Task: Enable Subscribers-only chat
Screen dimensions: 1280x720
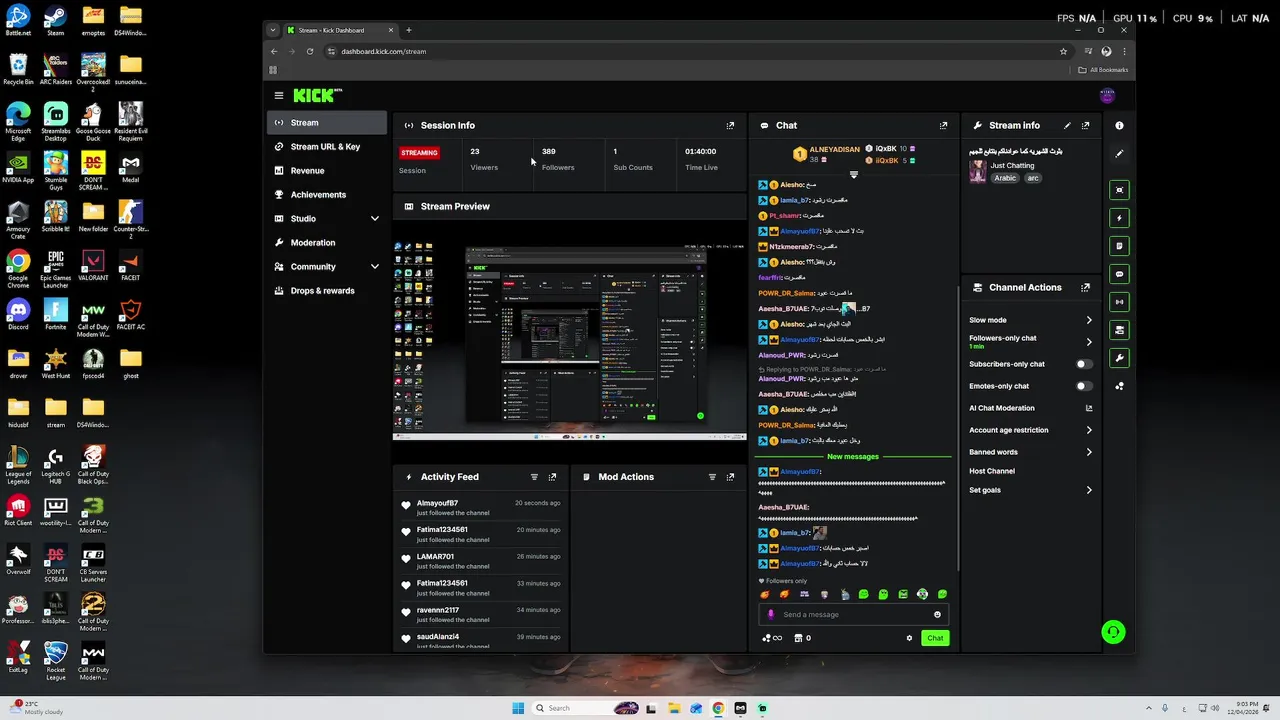Action: (x=1083, y=365)
